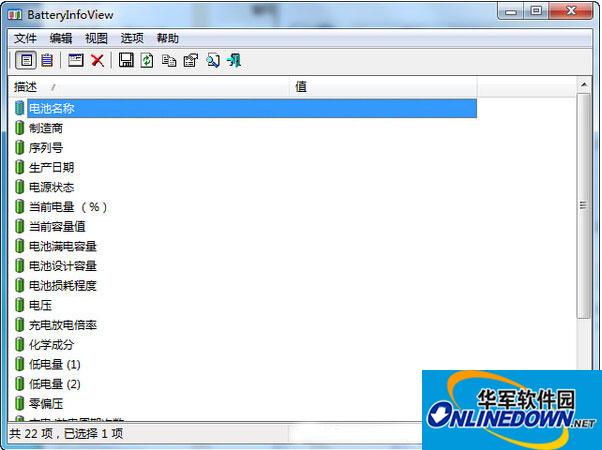Select the battery information view toolbar icon
602x450 pixels.
pos(26,60)
